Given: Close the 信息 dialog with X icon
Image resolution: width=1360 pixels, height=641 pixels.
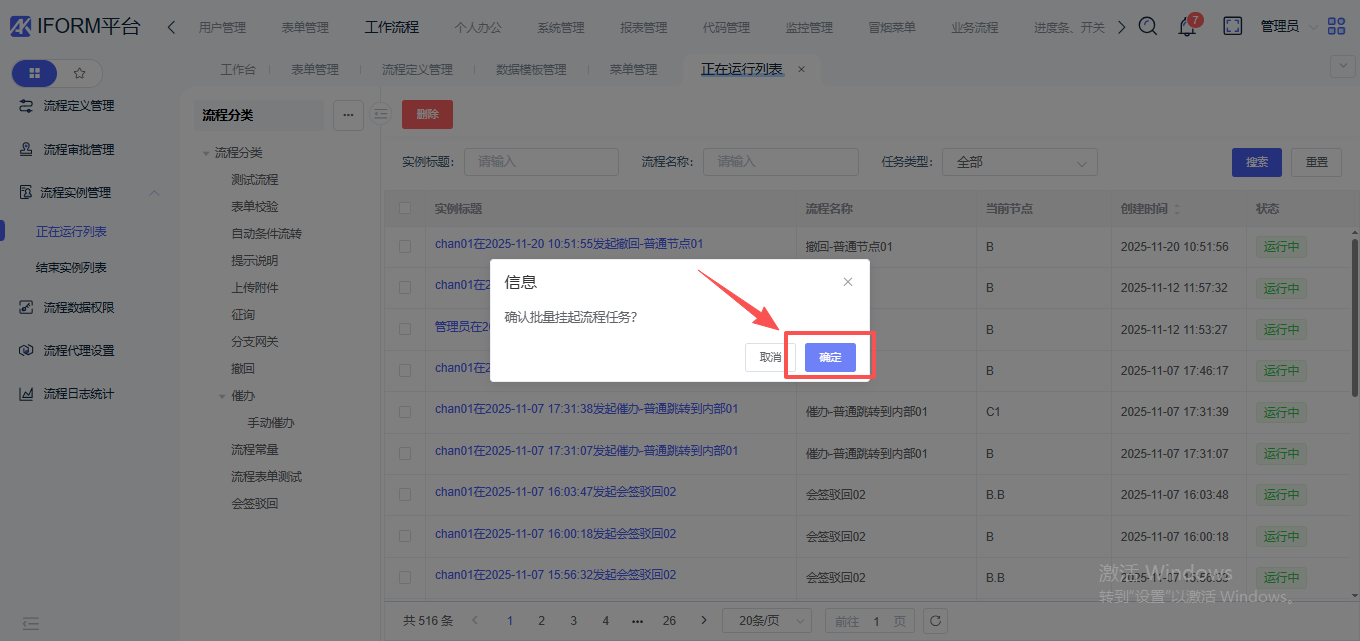Looking at the screenshot, I should 848,282.
